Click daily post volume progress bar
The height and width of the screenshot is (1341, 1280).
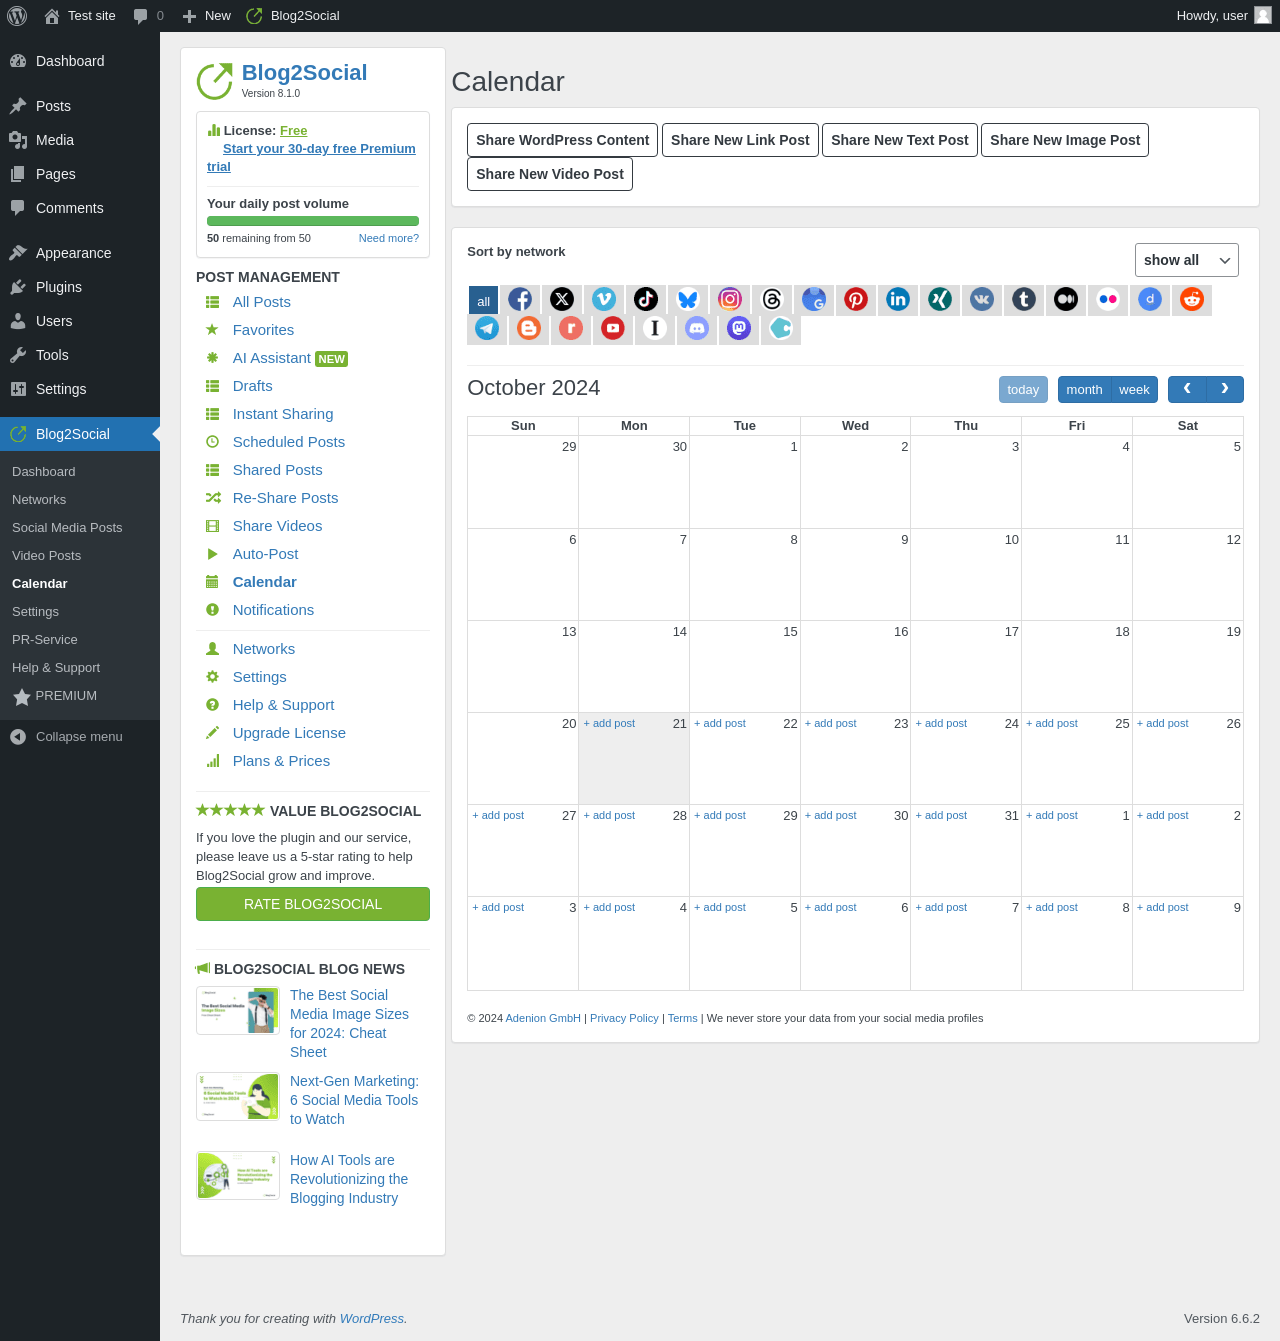[x=313, y=221]
